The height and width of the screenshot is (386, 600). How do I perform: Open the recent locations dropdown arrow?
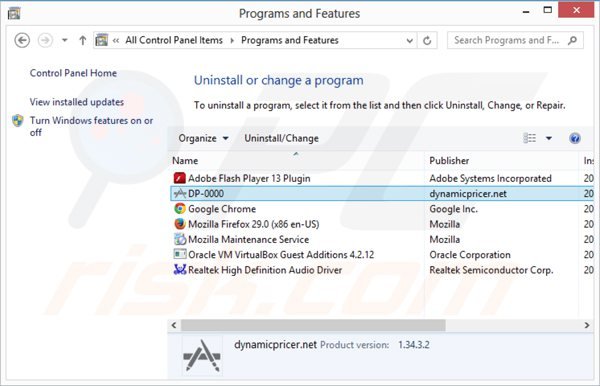click(x=65, y=40)
